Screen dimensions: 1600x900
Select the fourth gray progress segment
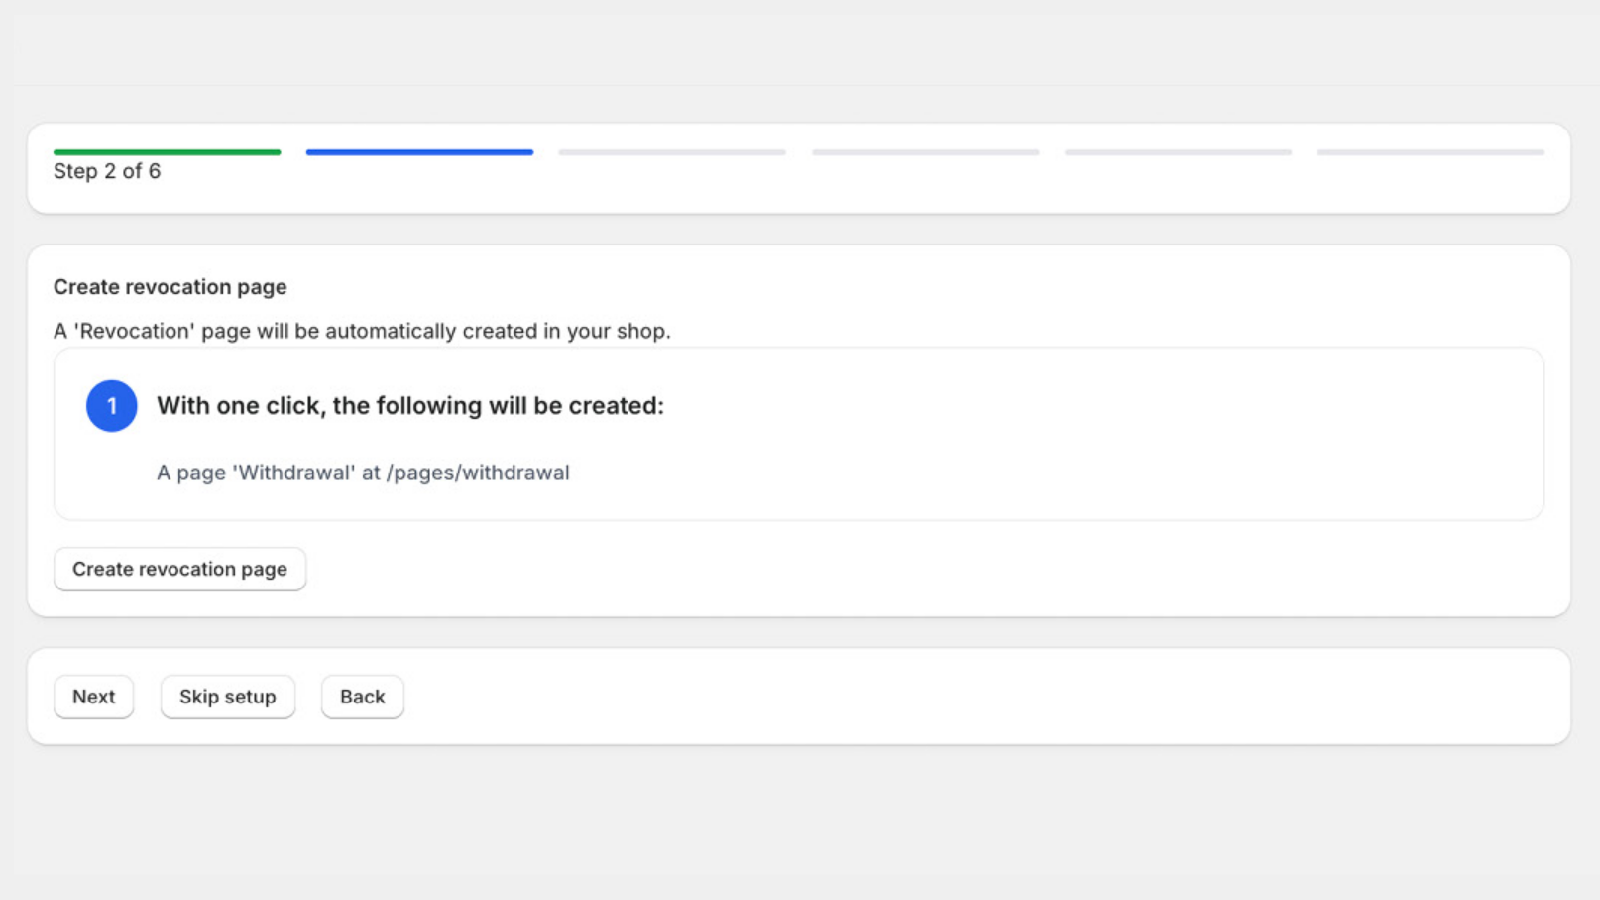(926, 152)
